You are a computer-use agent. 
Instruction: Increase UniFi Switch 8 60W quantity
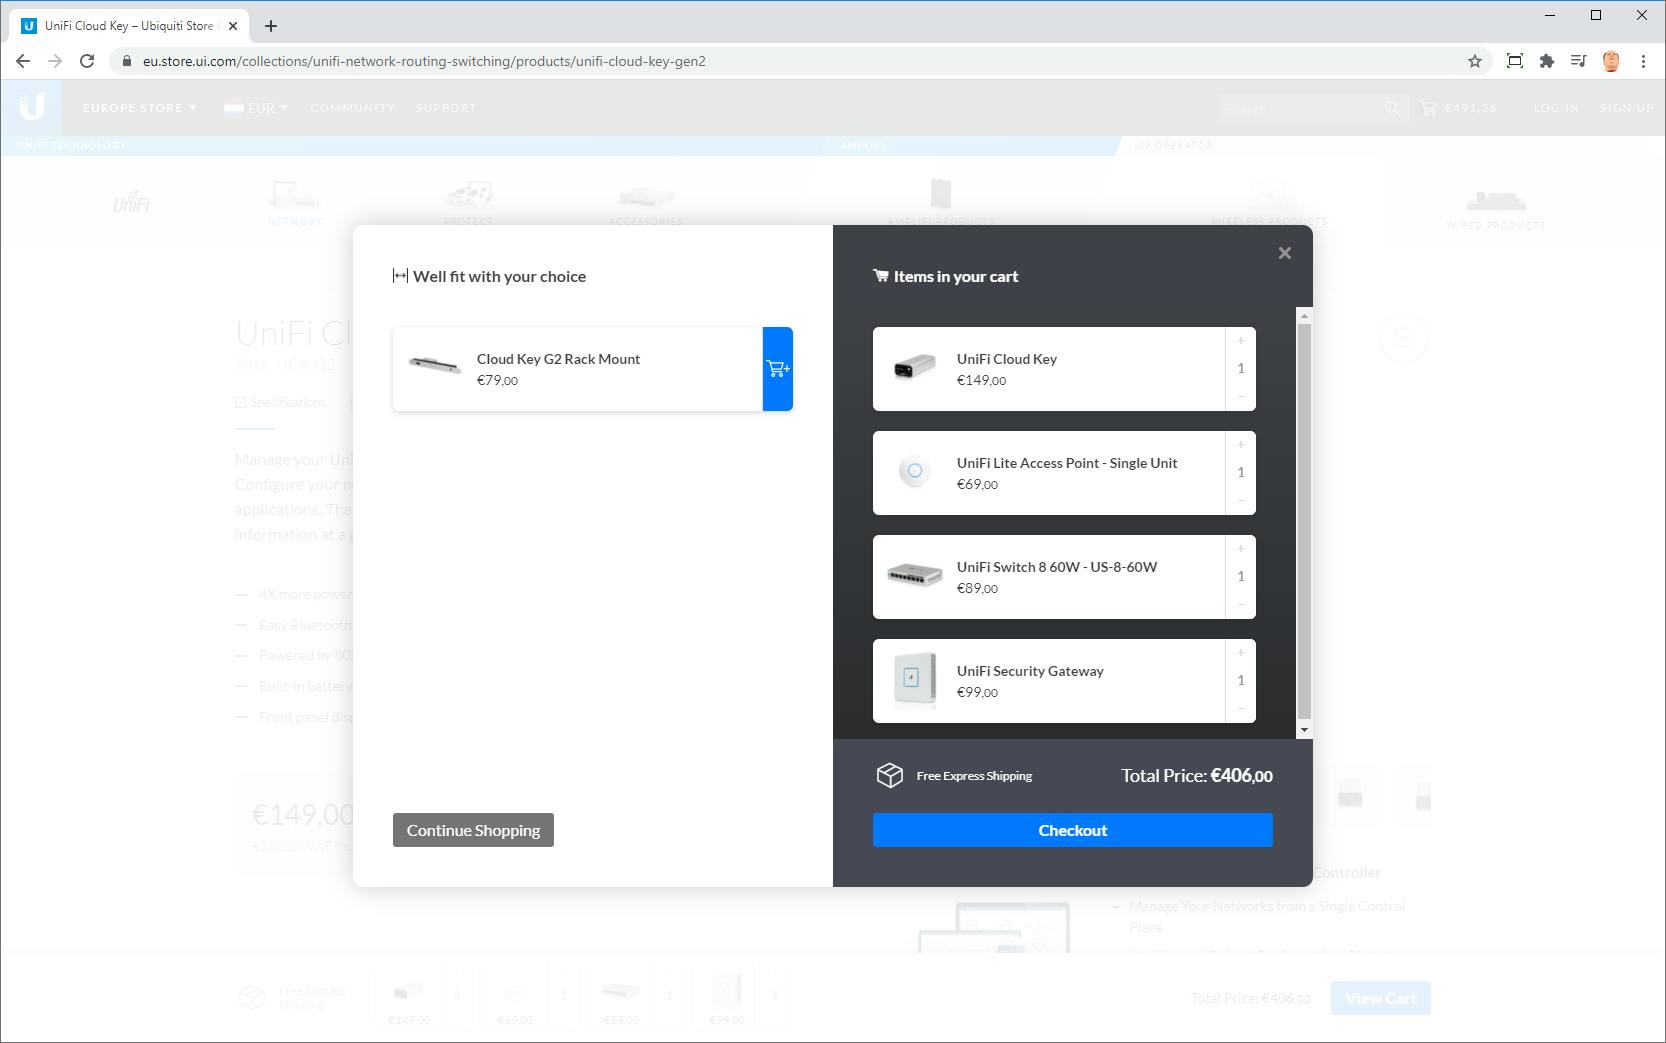click(x=1241, y=549)
